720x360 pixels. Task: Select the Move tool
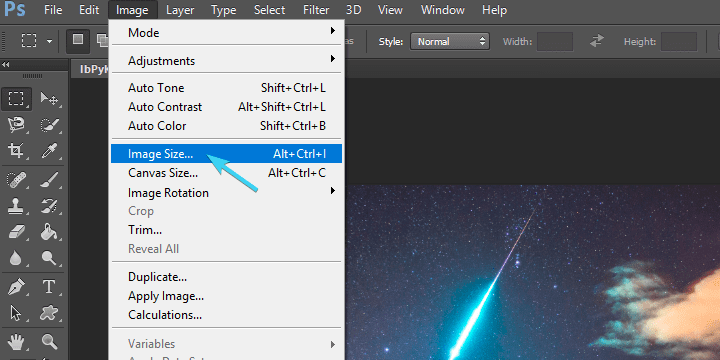(x=49, y=99)
